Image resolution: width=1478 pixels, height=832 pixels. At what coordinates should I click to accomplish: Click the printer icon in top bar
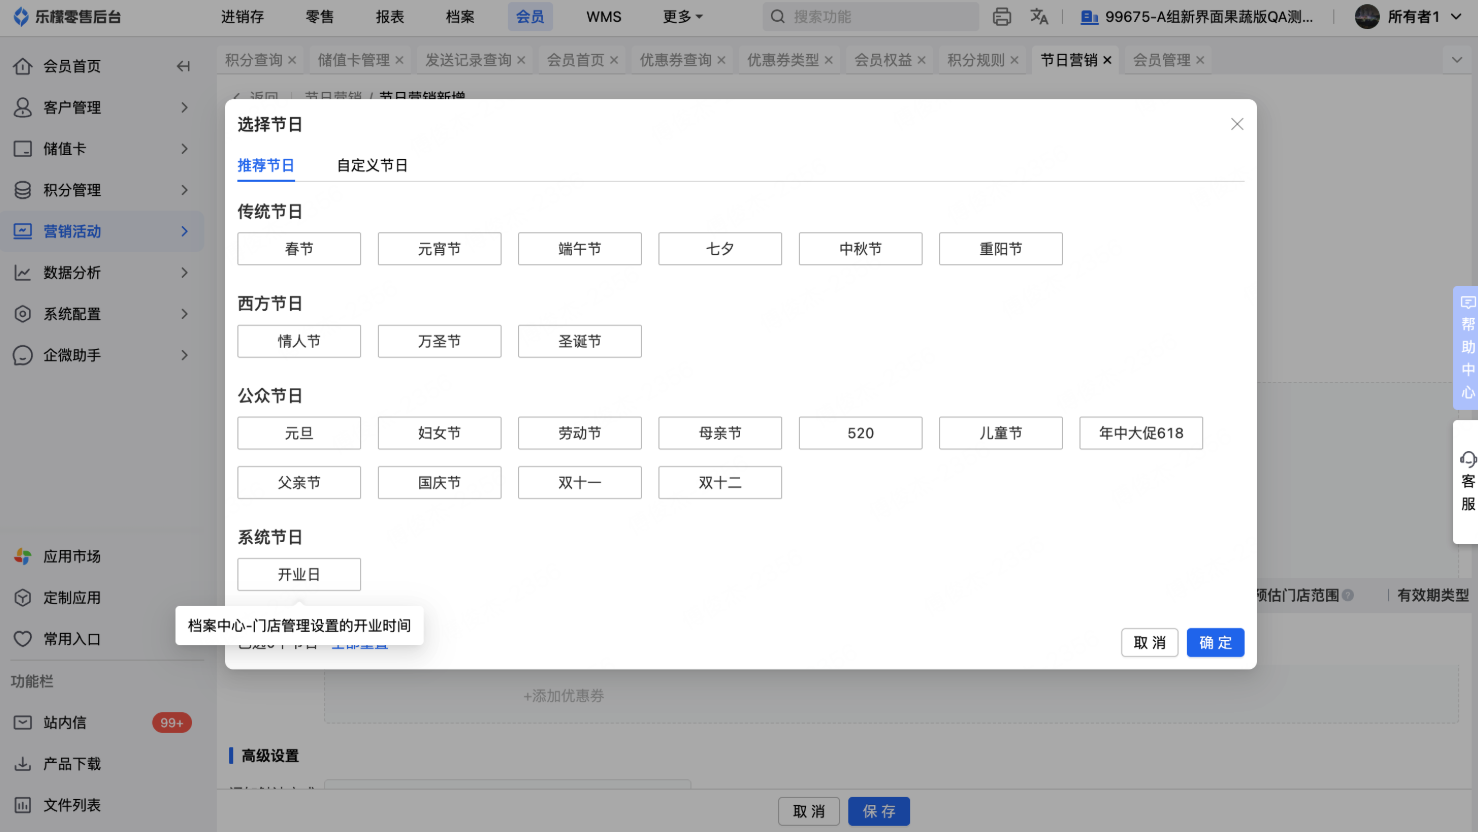(x=1001, y=16)
